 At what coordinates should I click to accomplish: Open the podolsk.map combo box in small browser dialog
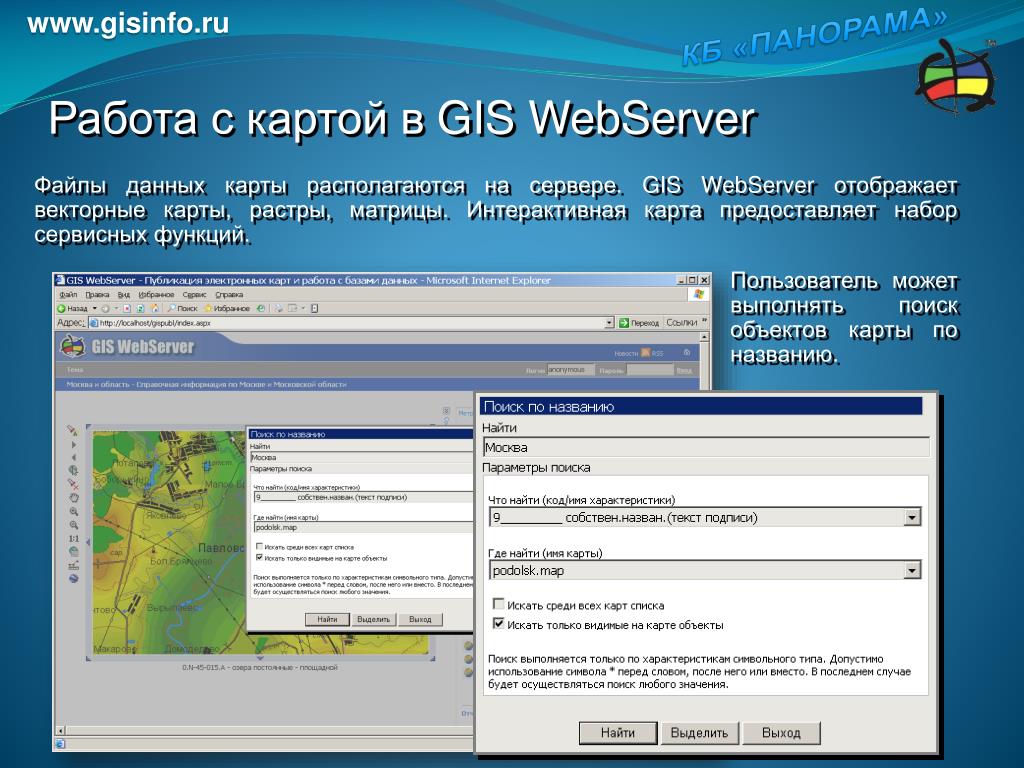tap(363, 527)
